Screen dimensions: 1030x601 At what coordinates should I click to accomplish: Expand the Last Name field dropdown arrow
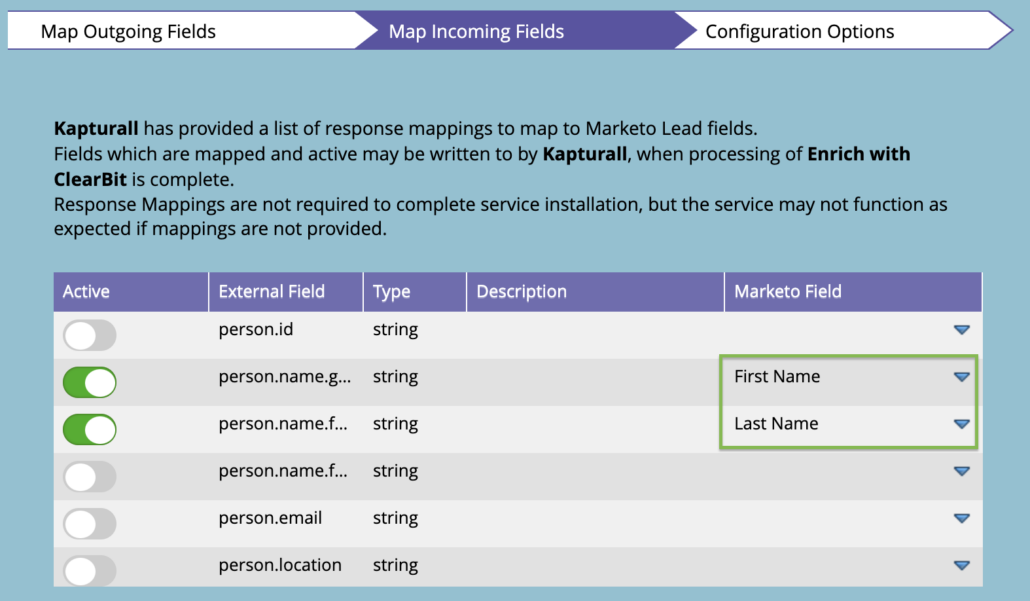pyautogui.click(x=962, y=424)
